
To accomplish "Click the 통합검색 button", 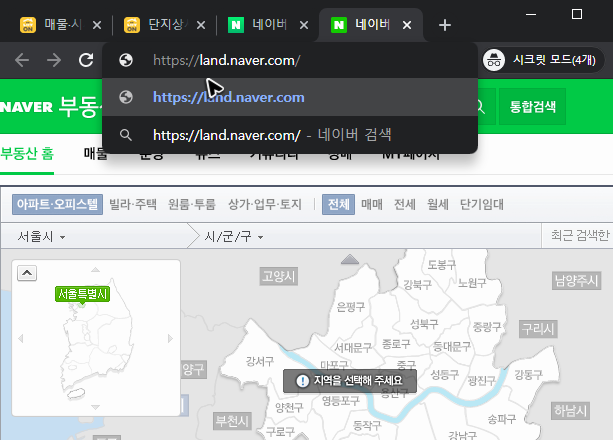I will click(532, 106).
